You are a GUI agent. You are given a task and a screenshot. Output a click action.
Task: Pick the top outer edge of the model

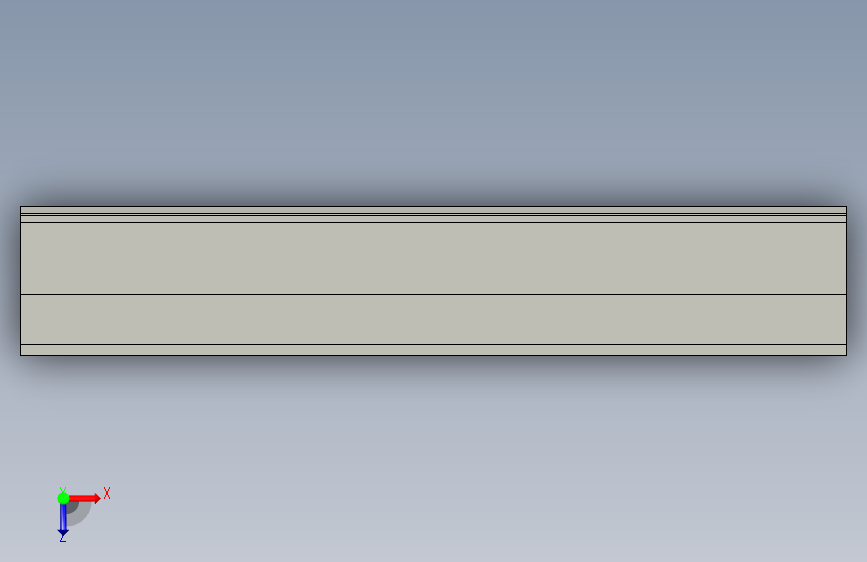tap(434, 206)
